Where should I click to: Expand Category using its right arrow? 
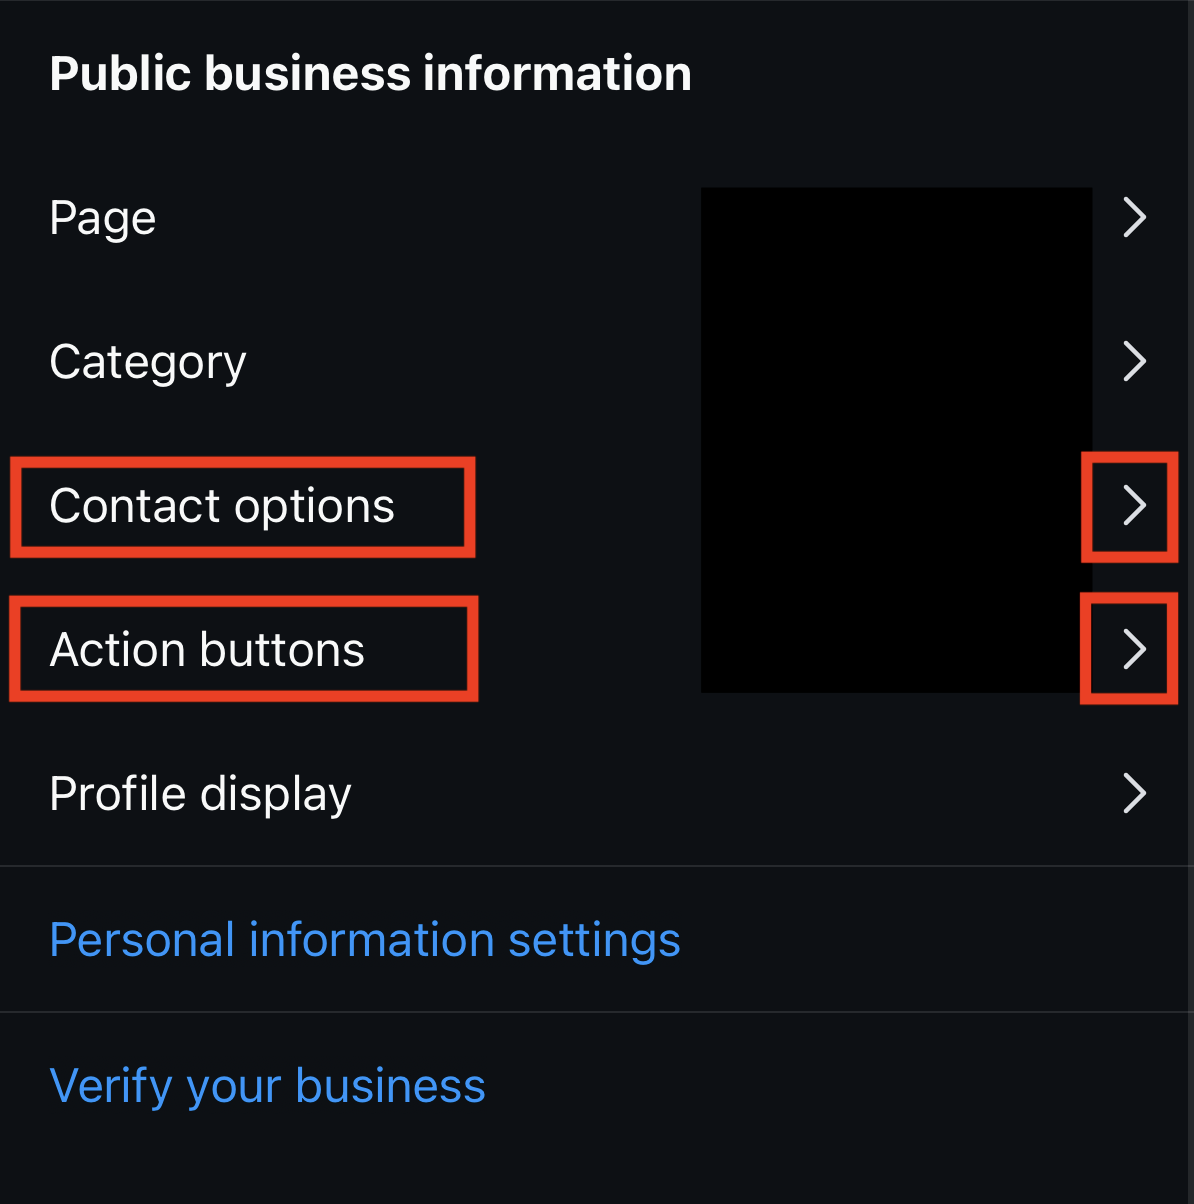click(1134, 361)
